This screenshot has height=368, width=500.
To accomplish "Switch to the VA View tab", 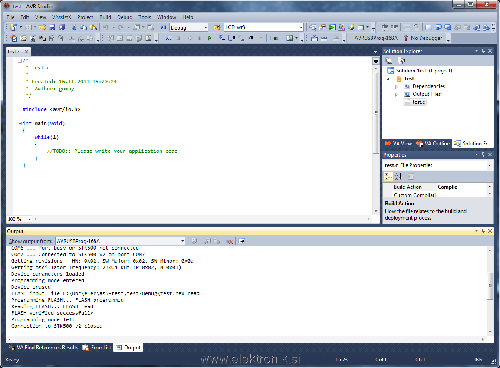I will [398, 143].
